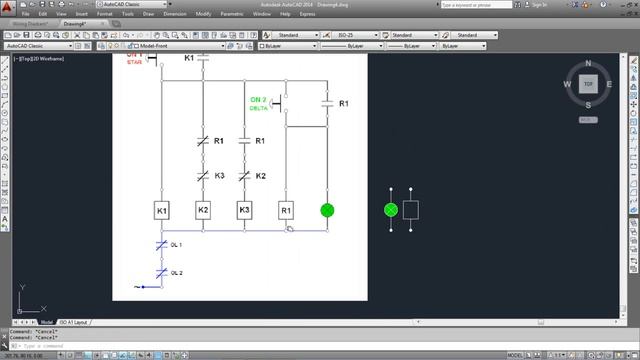Click N on ViewCube compass
Screen dimensions: 640x360
coord(588,63)
